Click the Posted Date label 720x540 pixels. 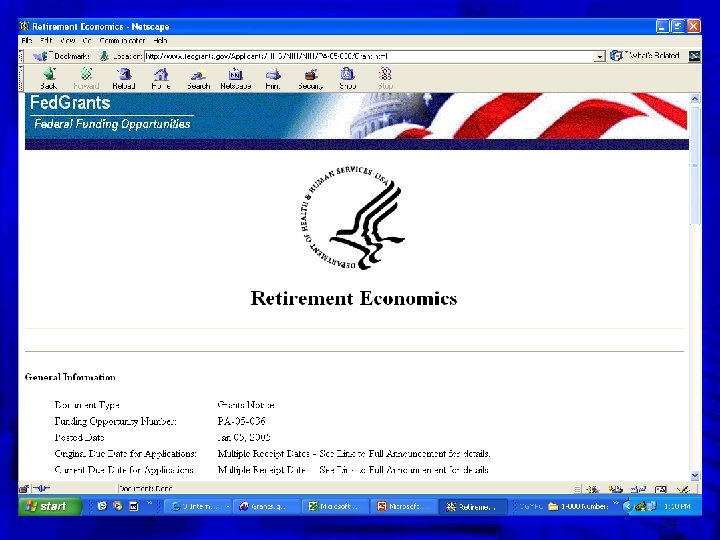tap(79, 437)
